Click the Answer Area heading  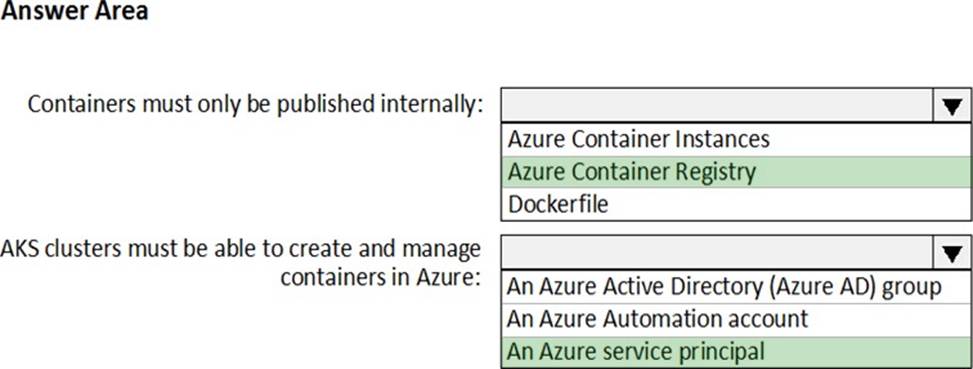pos(74,11)
